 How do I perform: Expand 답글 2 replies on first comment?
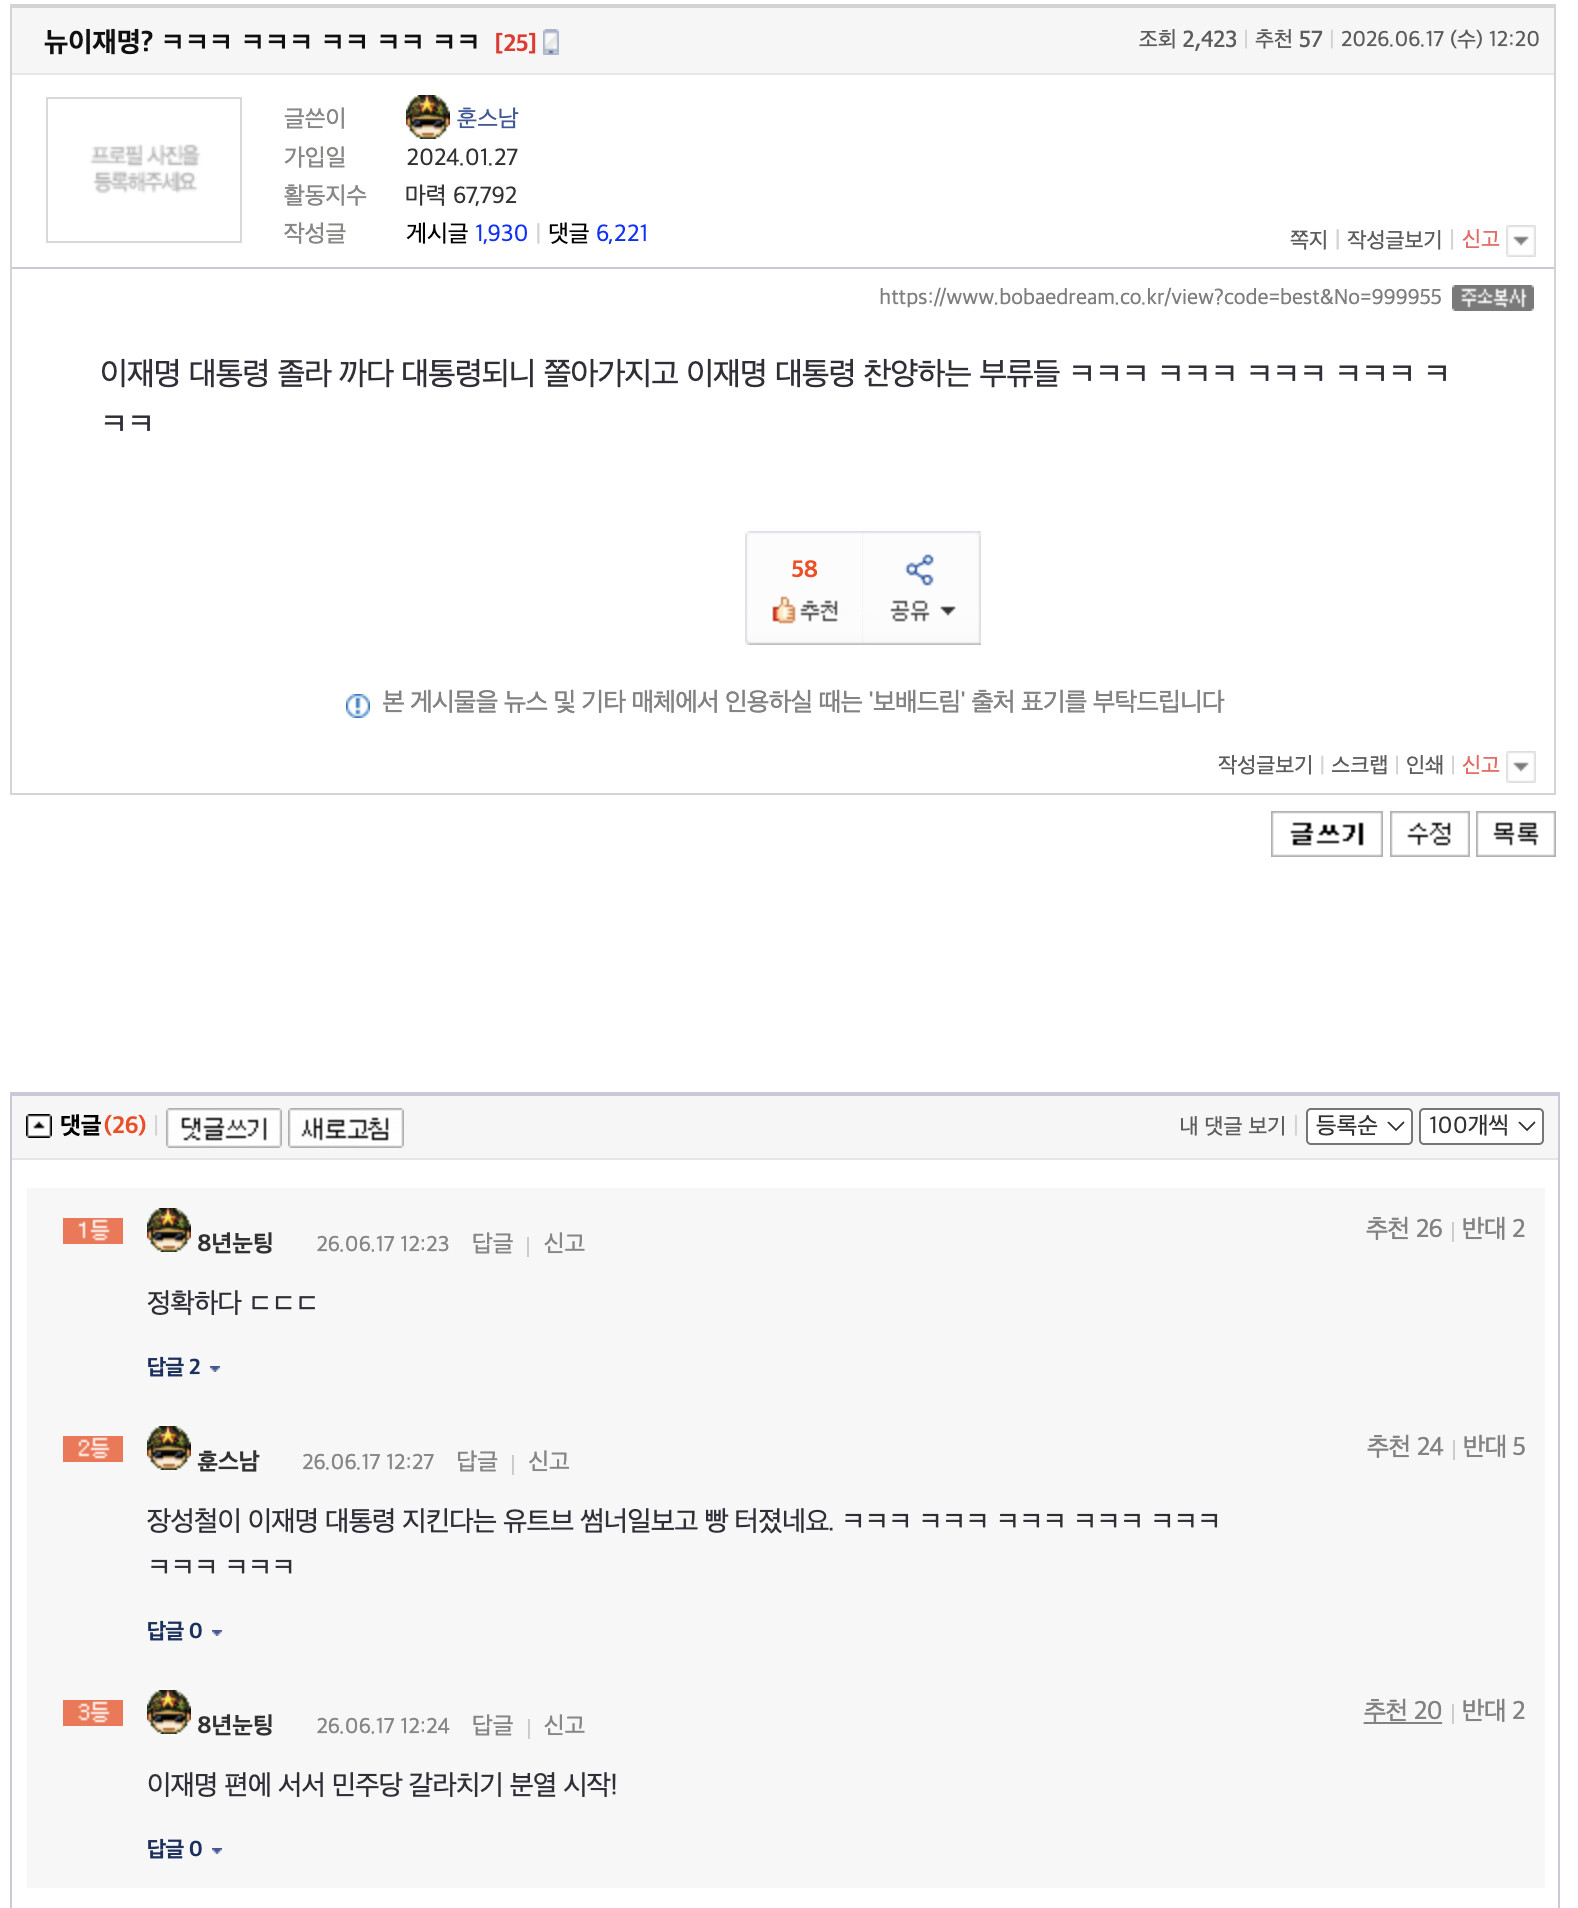[x=183, y=1366]
